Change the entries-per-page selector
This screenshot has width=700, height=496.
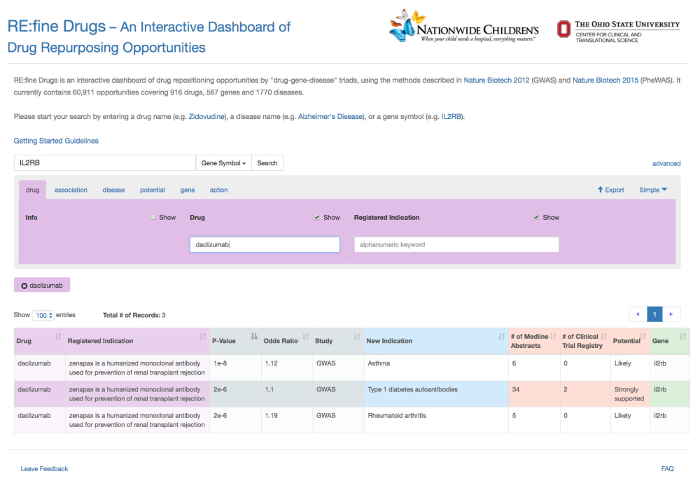[43, 315]
